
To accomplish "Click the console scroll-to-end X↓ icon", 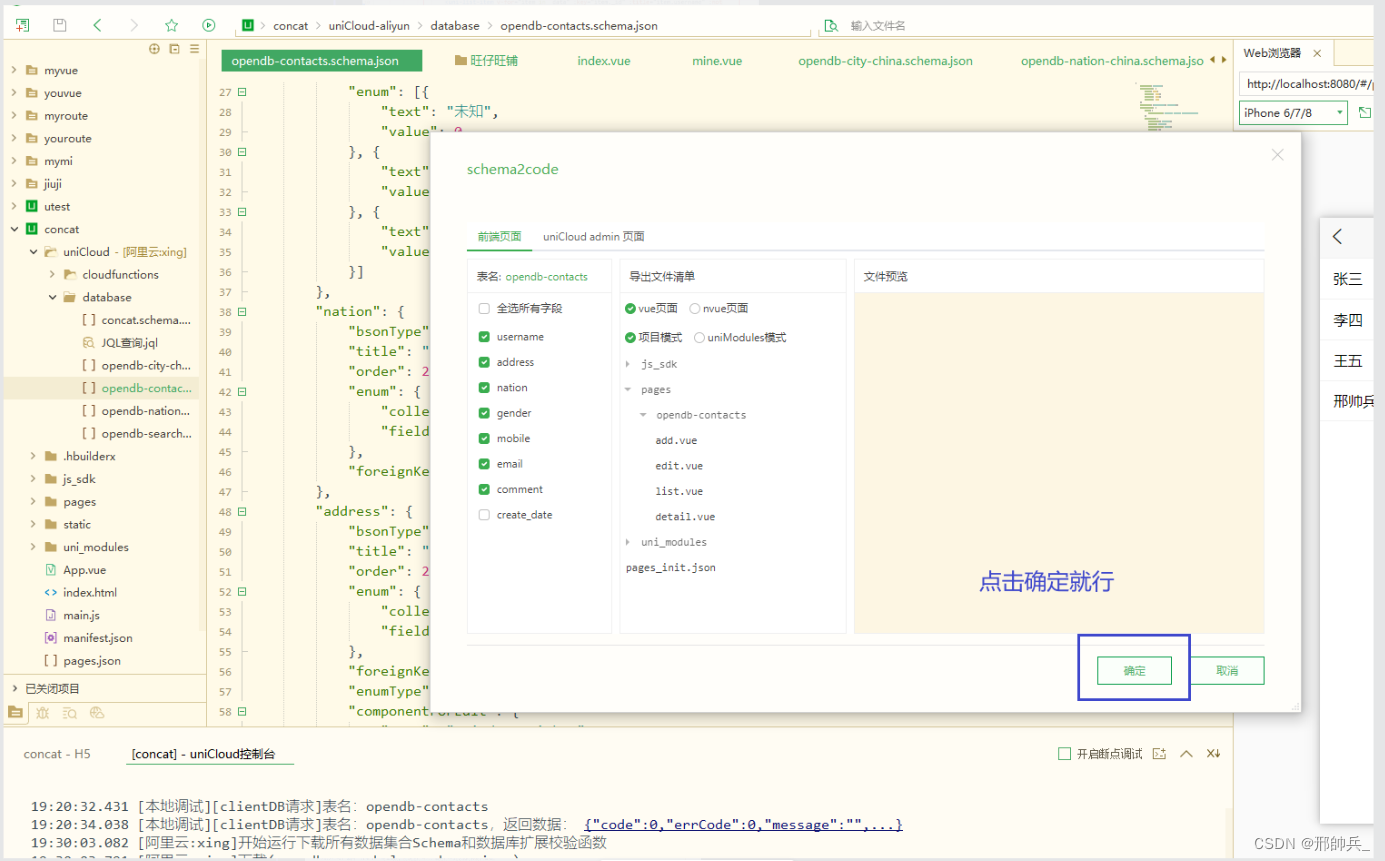I will click(x=1213, y=753).
